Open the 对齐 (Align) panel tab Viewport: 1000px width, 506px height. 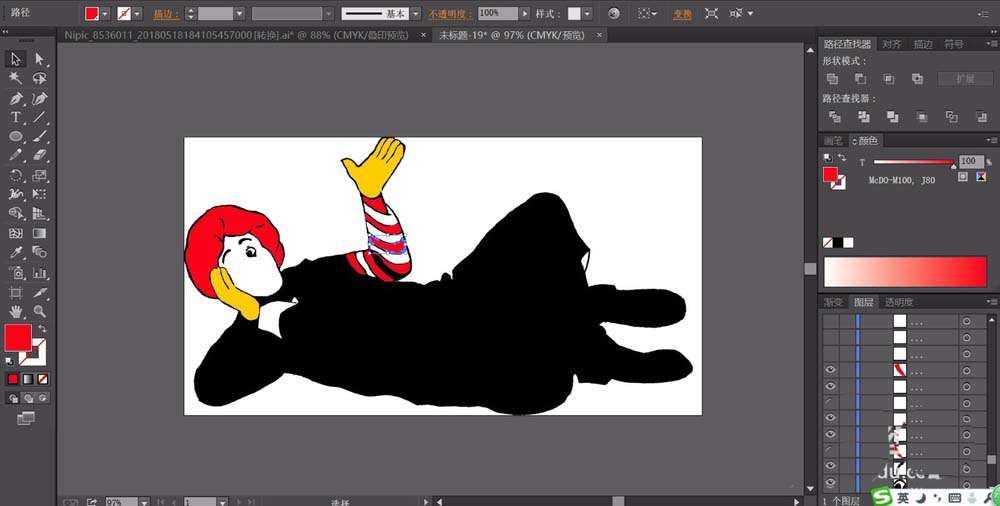point(892,44)
